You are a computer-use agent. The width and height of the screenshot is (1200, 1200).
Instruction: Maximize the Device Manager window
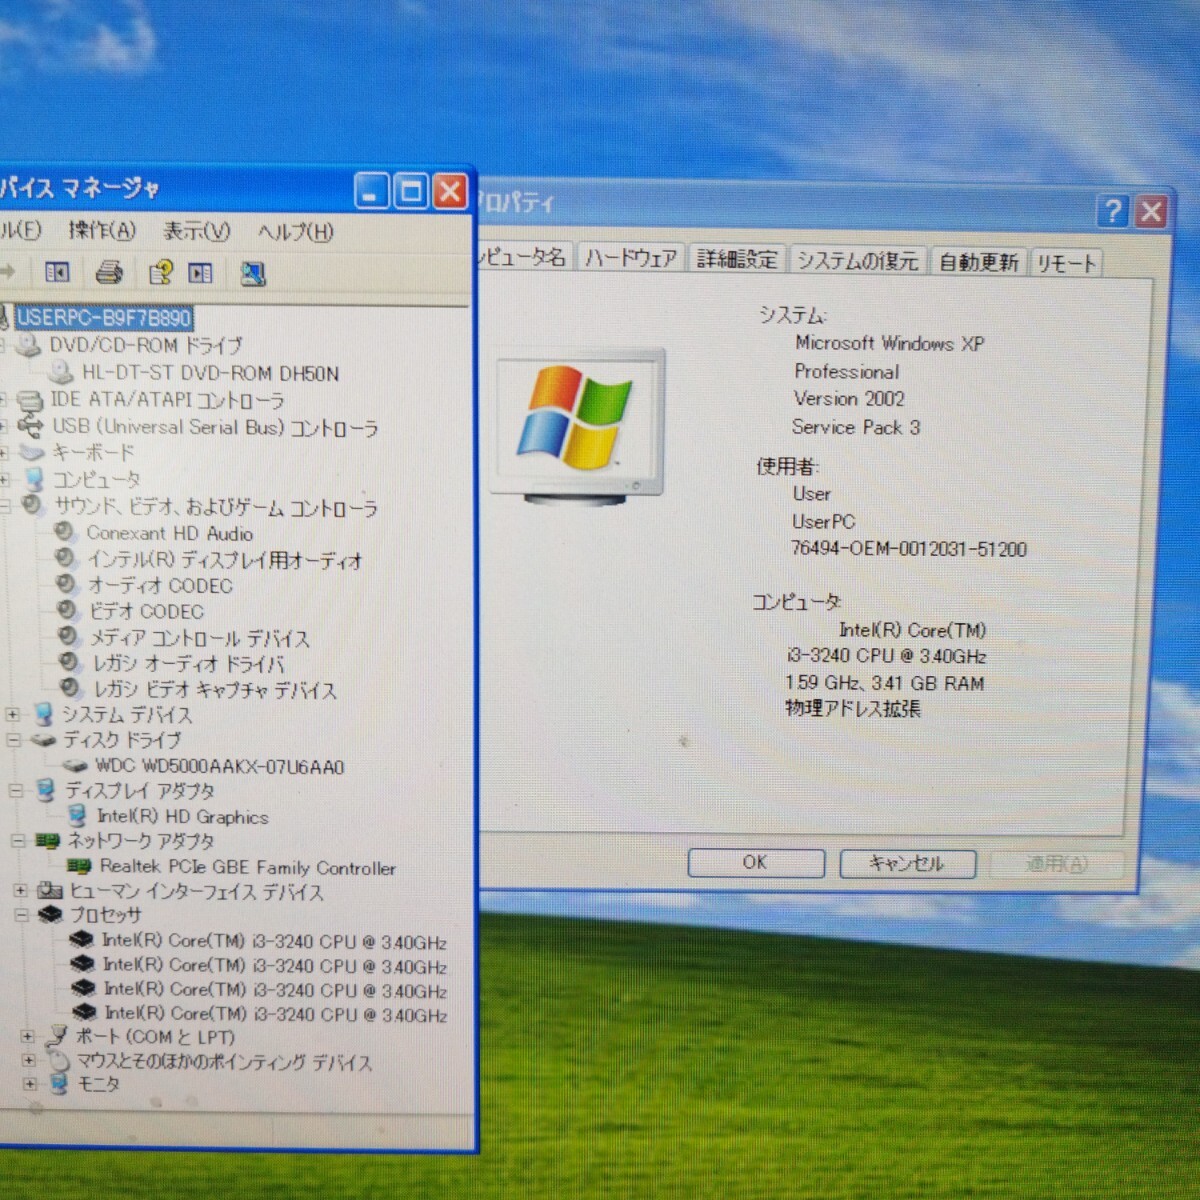pyautogui.click(x=410, y=191)
